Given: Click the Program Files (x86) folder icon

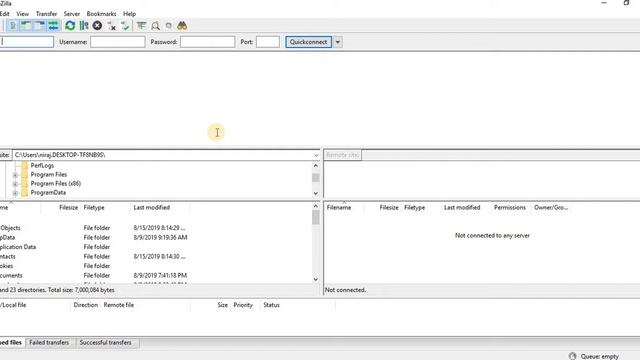Looking at the screenshot, I should pos(24,184).
